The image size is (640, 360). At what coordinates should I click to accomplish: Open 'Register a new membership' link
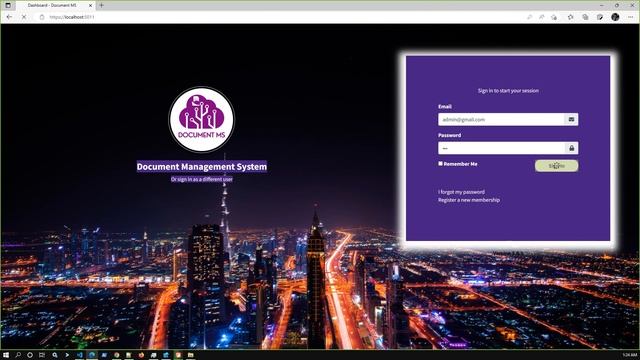(469, 200)
